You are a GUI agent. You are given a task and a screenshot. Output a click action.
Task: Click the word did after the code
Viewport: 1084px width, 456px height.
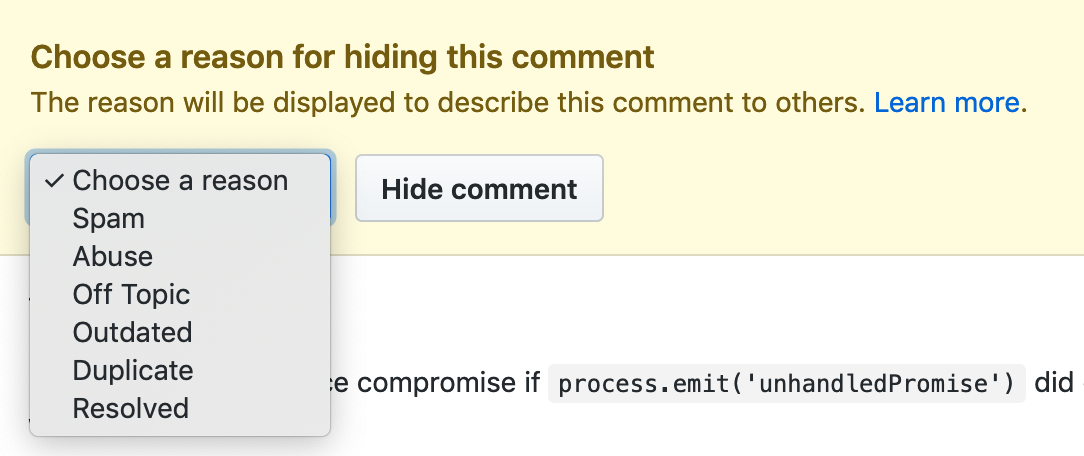click(1053, 384)
